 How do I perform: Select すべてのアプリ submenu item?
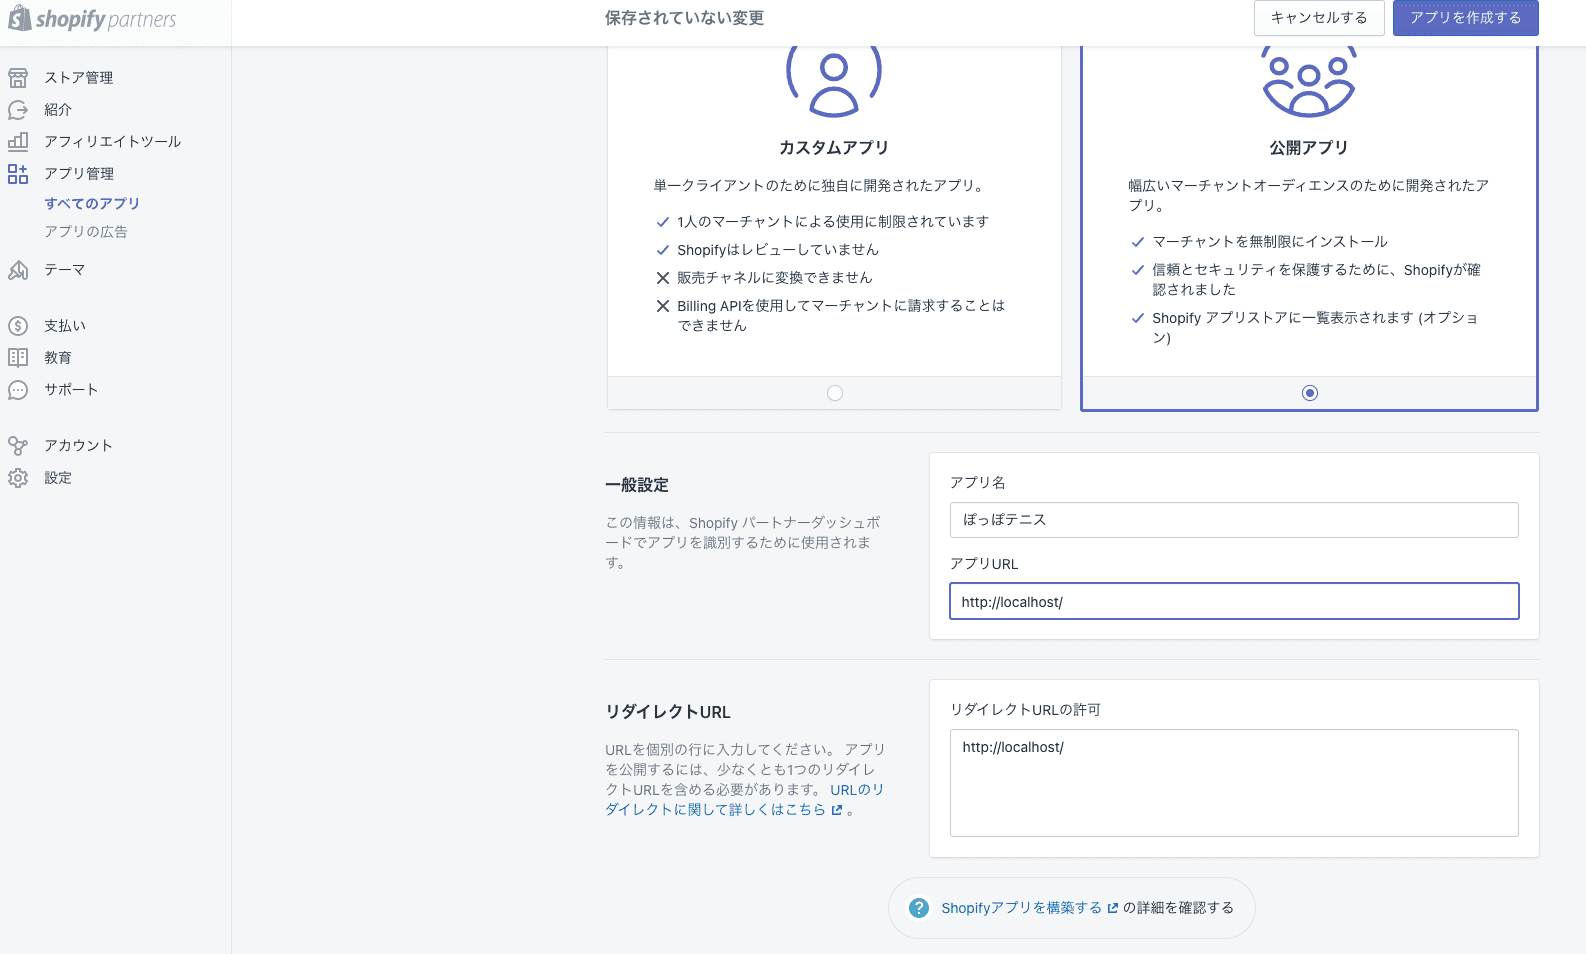(x=92, y=203)
